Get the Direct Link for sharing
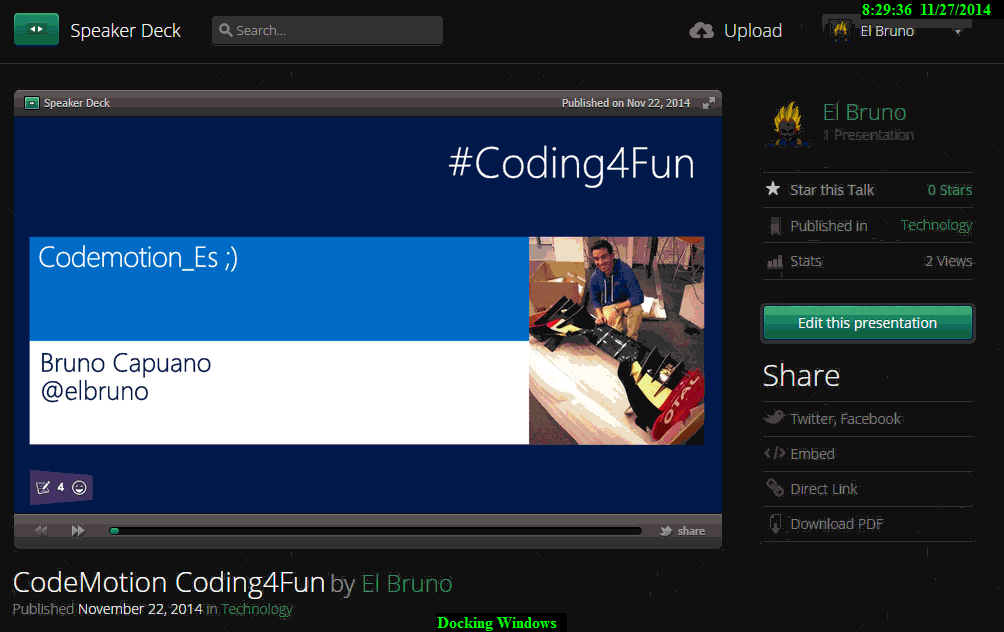 coord(823,489)
